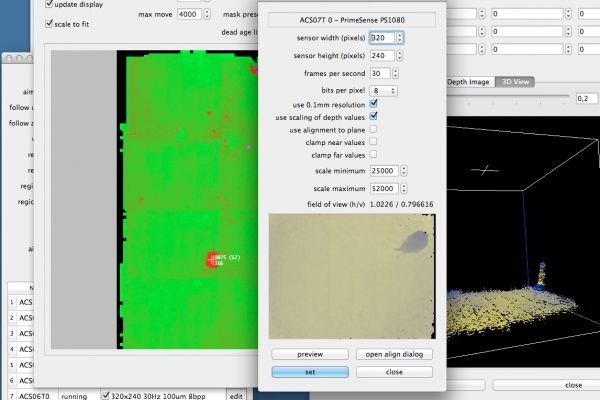Open the bits per pixel dropdown

click(x=383, y=90)
